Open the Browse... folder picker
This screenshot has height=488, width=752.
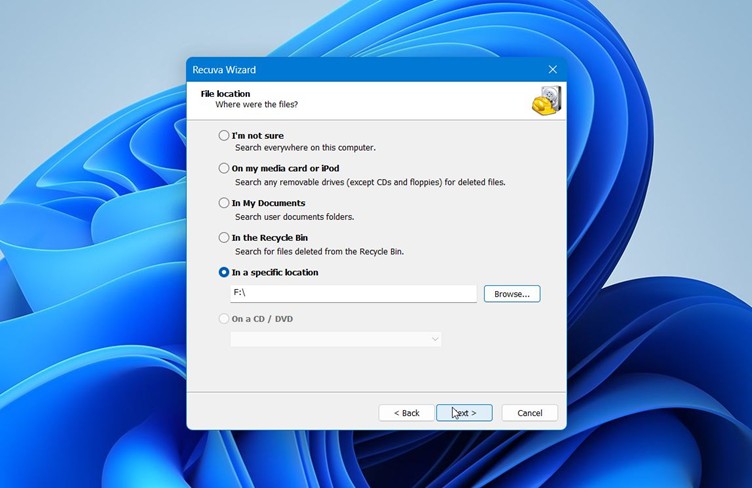(512, 294)
